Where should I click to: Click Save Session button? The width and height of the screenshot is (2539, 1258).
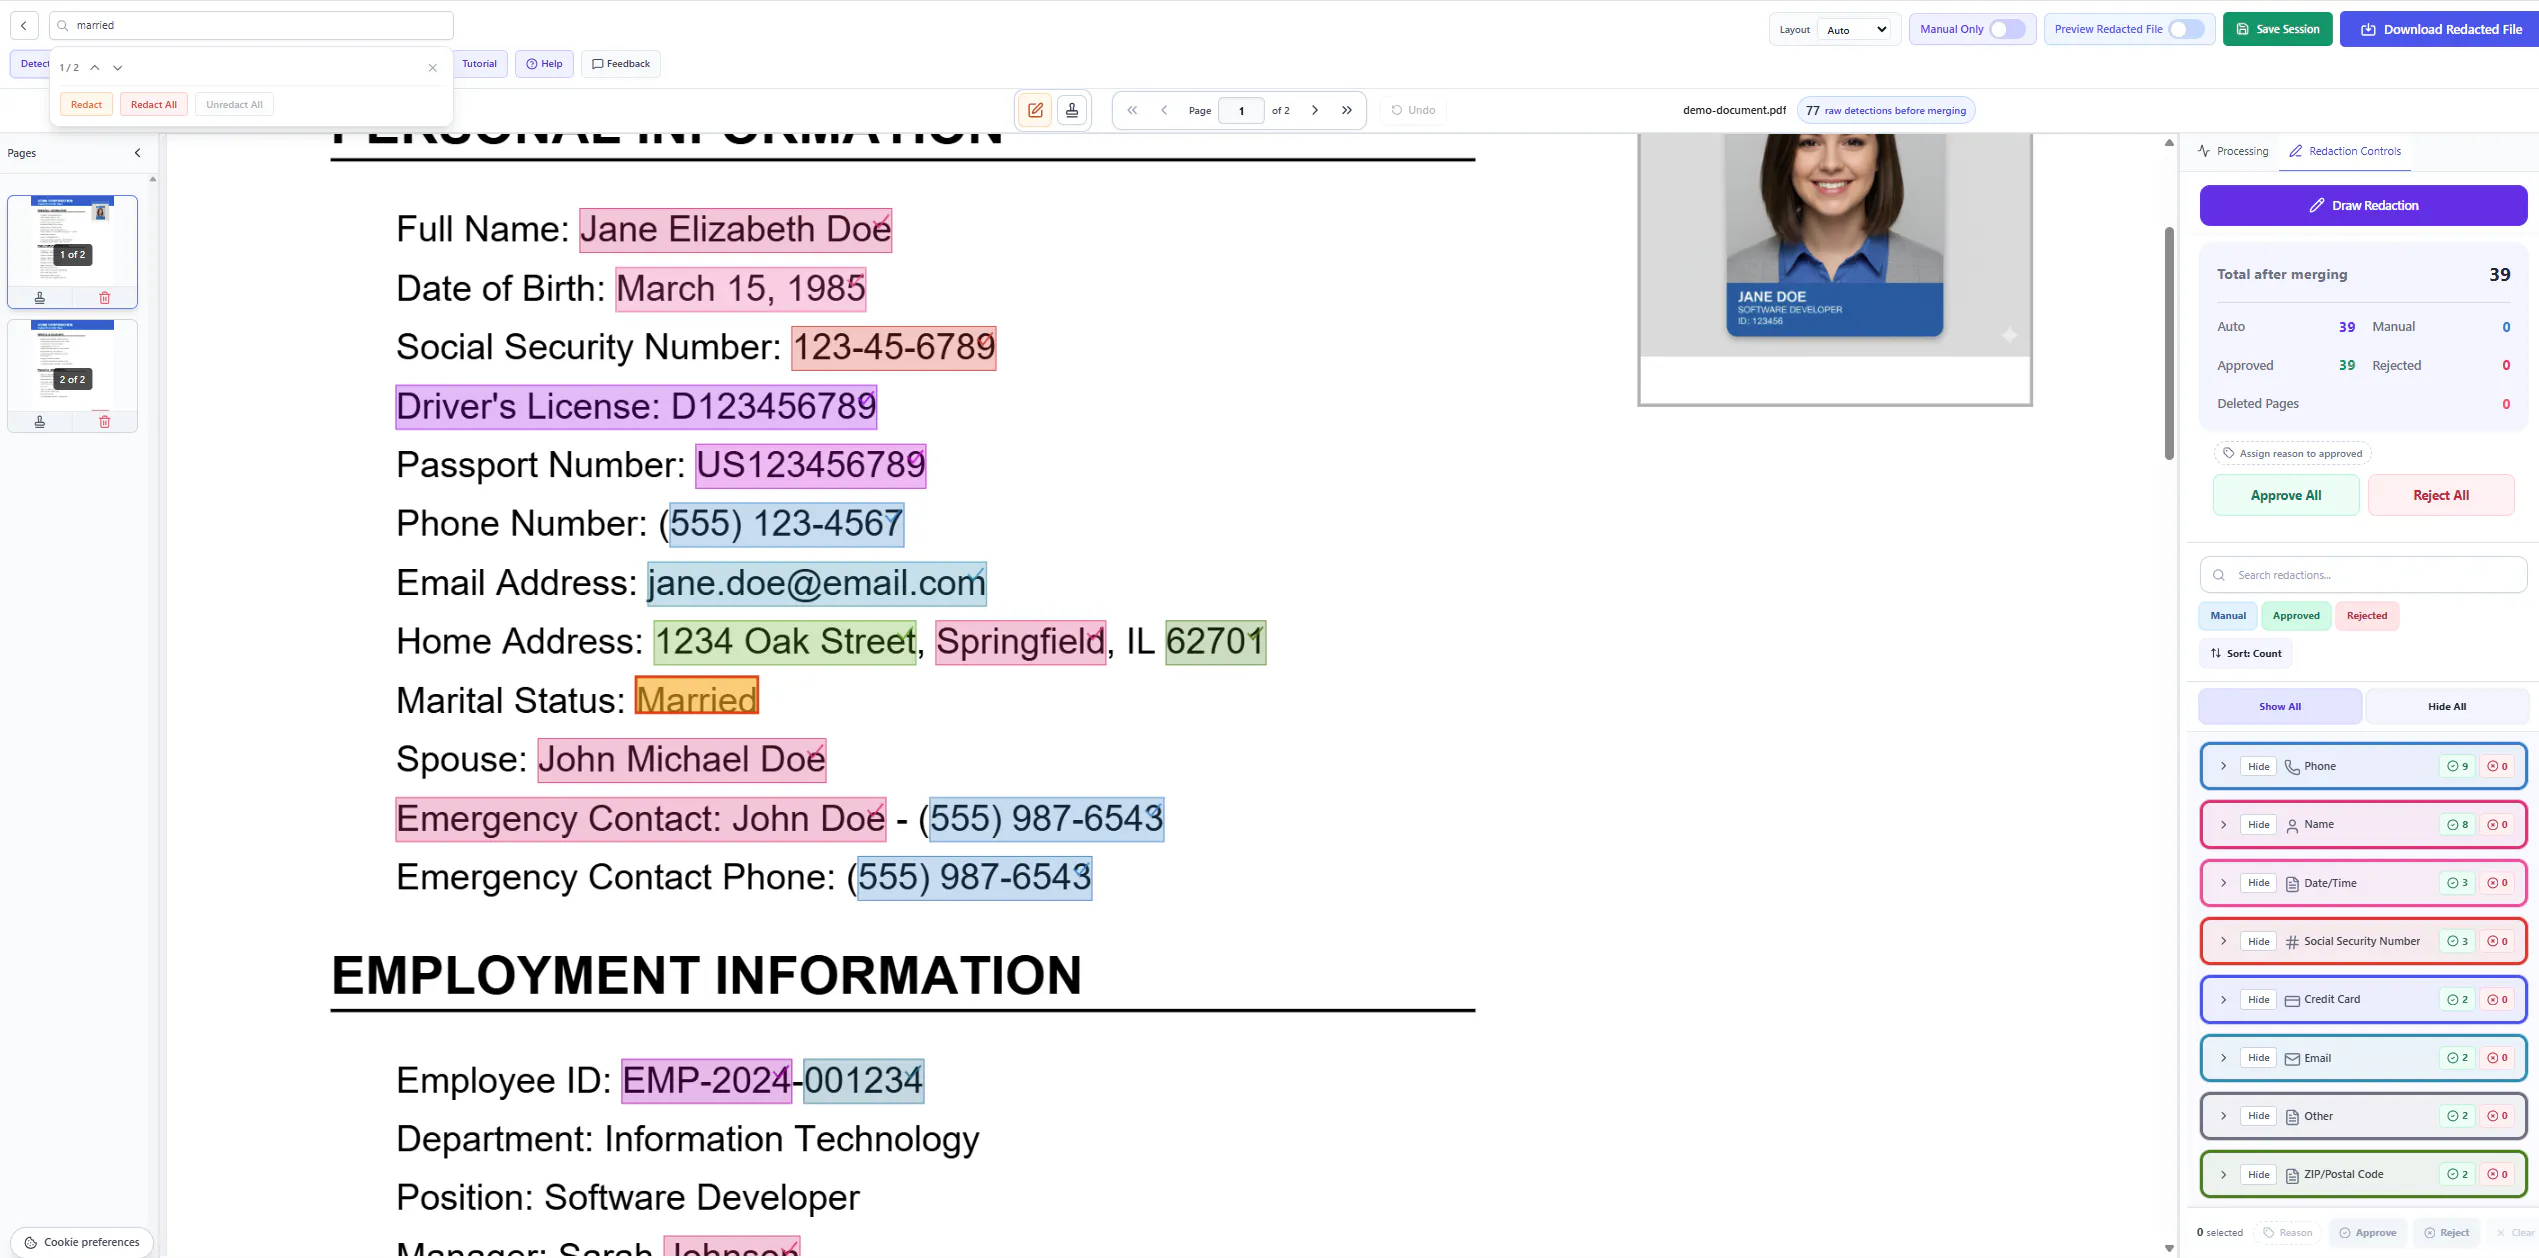[2277, 29]
